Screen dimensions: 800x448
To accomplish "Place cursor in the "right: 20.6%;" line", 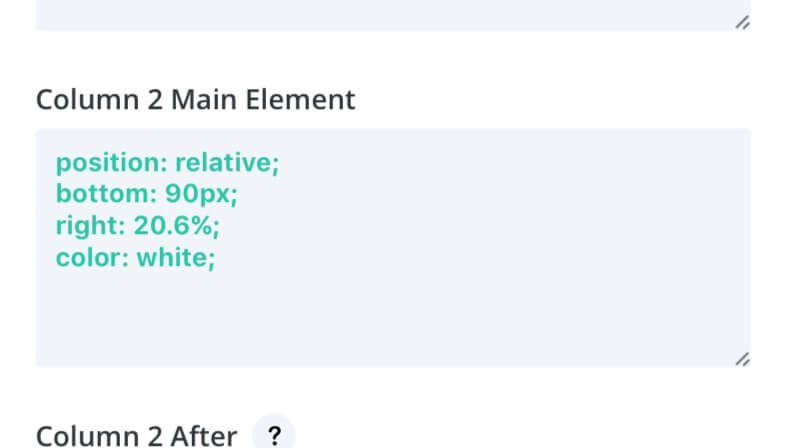I will (138, 226).
